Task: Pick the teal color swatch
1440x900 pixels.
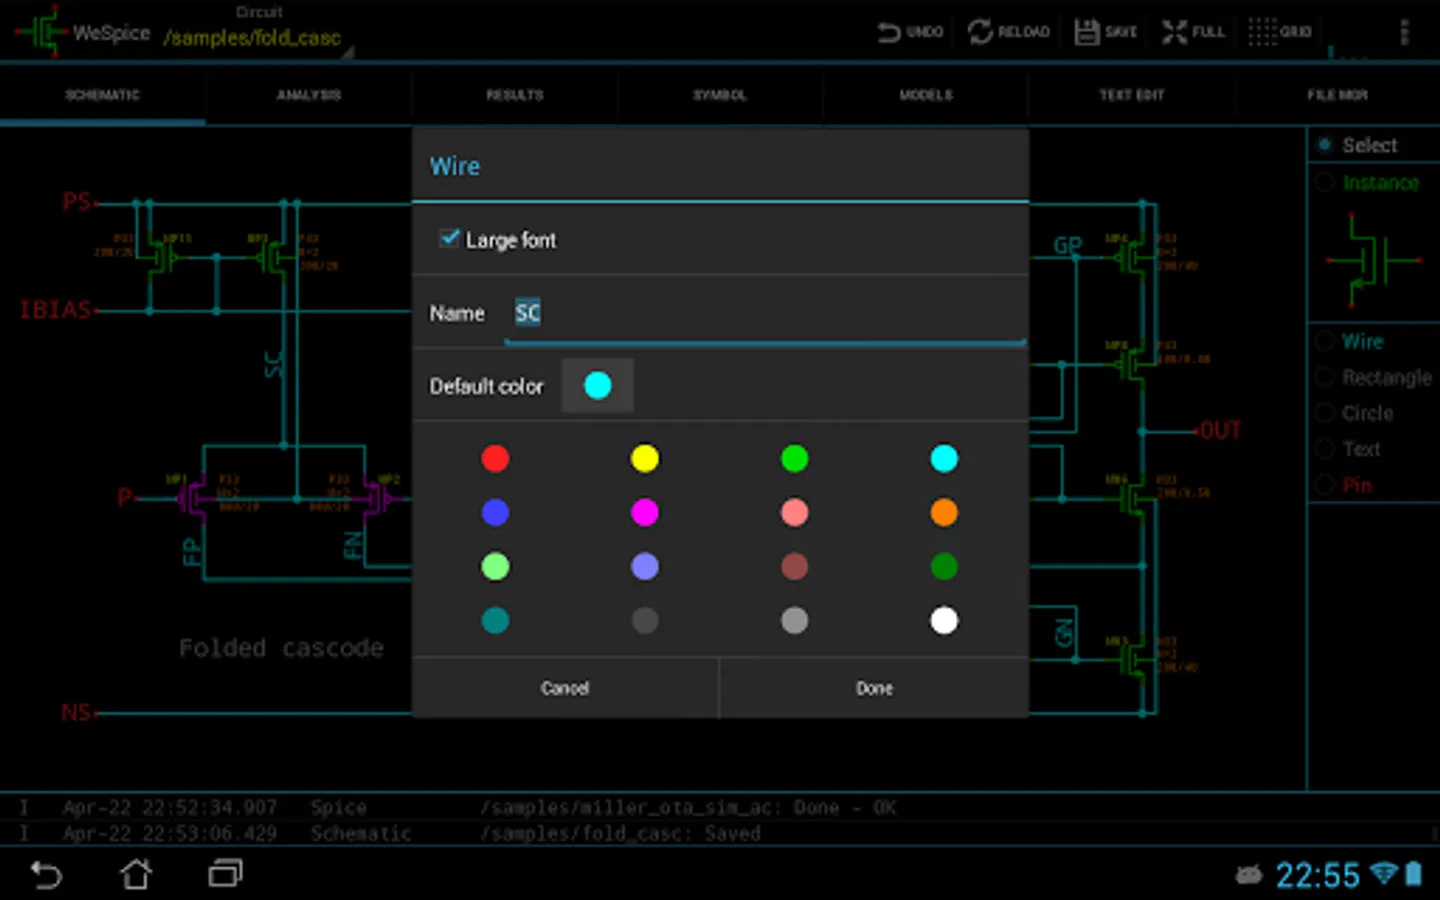Action: click(495, 620)
